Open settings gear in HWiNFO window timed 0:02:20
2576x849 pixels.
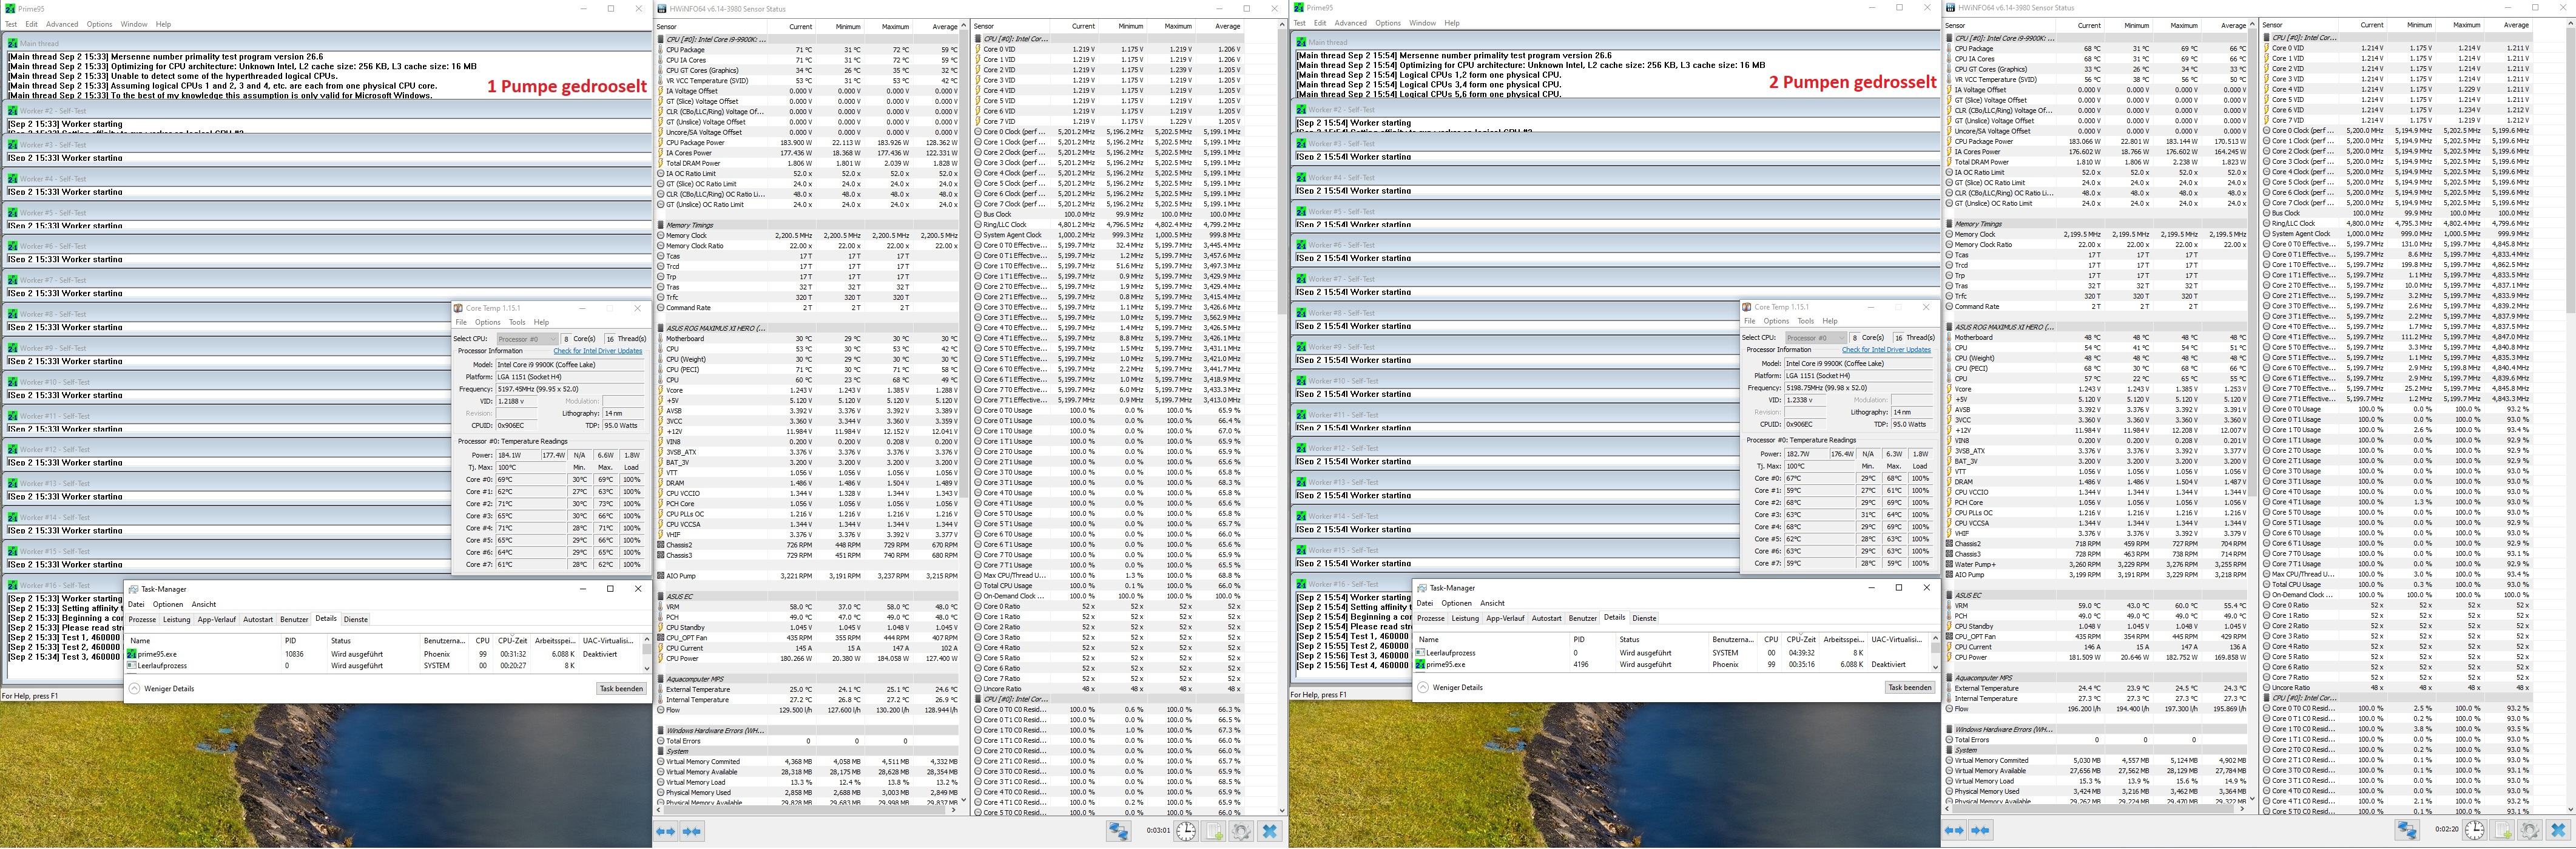coord(2530,830)
